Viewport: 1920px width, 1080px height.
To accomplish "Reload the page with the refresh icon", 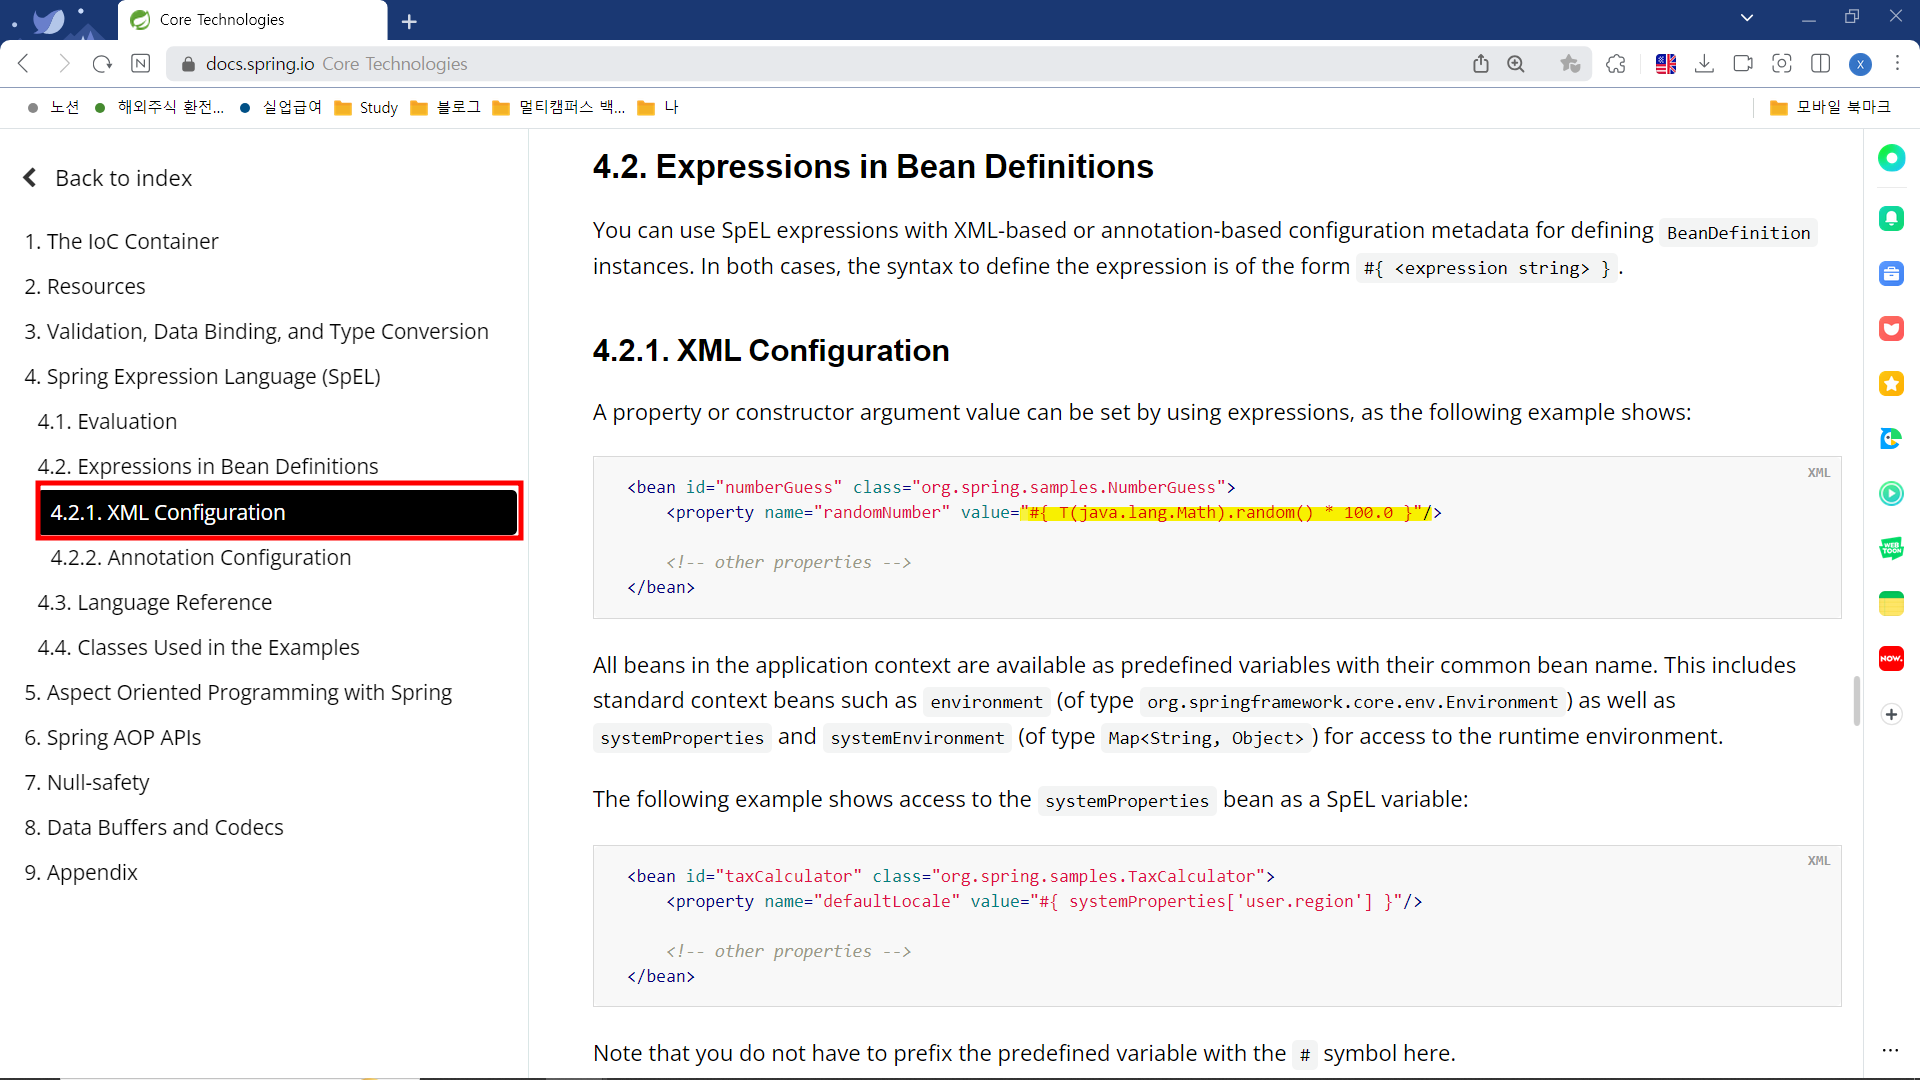I will [102, 64].
